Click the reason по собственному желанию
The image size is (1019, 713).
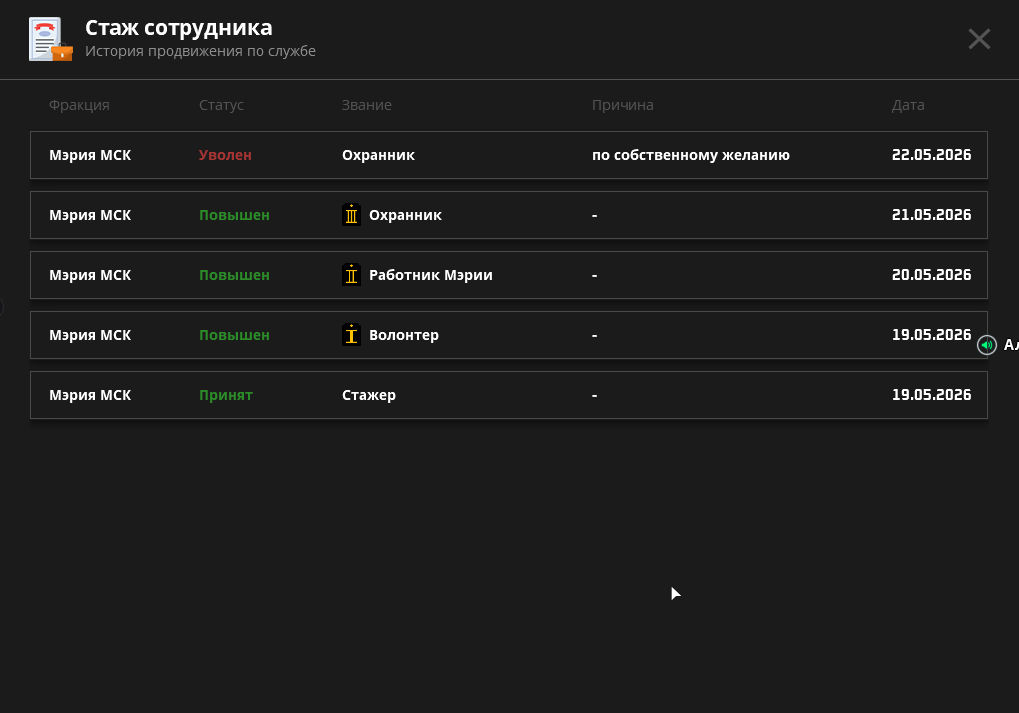pos(690,155)
